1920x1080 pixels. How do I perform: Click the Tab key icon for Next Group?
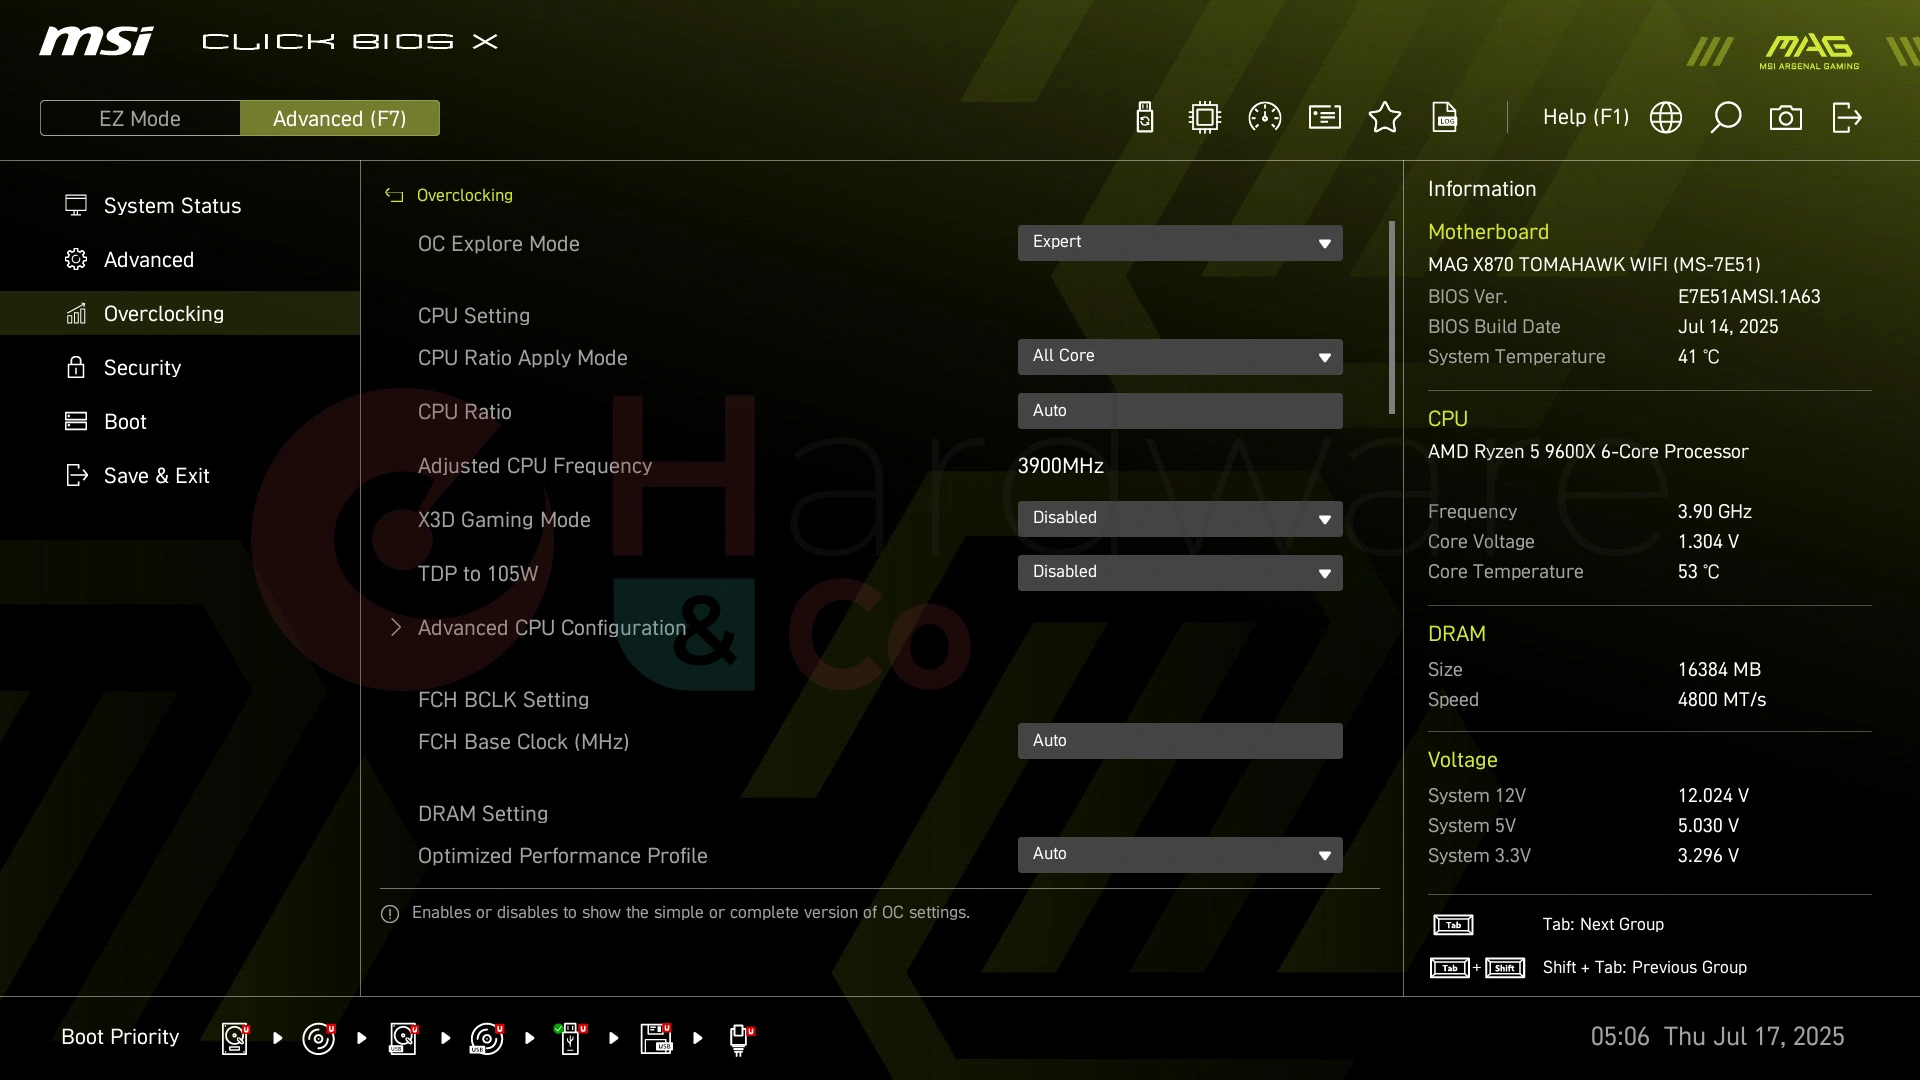tap(1453, 925)
